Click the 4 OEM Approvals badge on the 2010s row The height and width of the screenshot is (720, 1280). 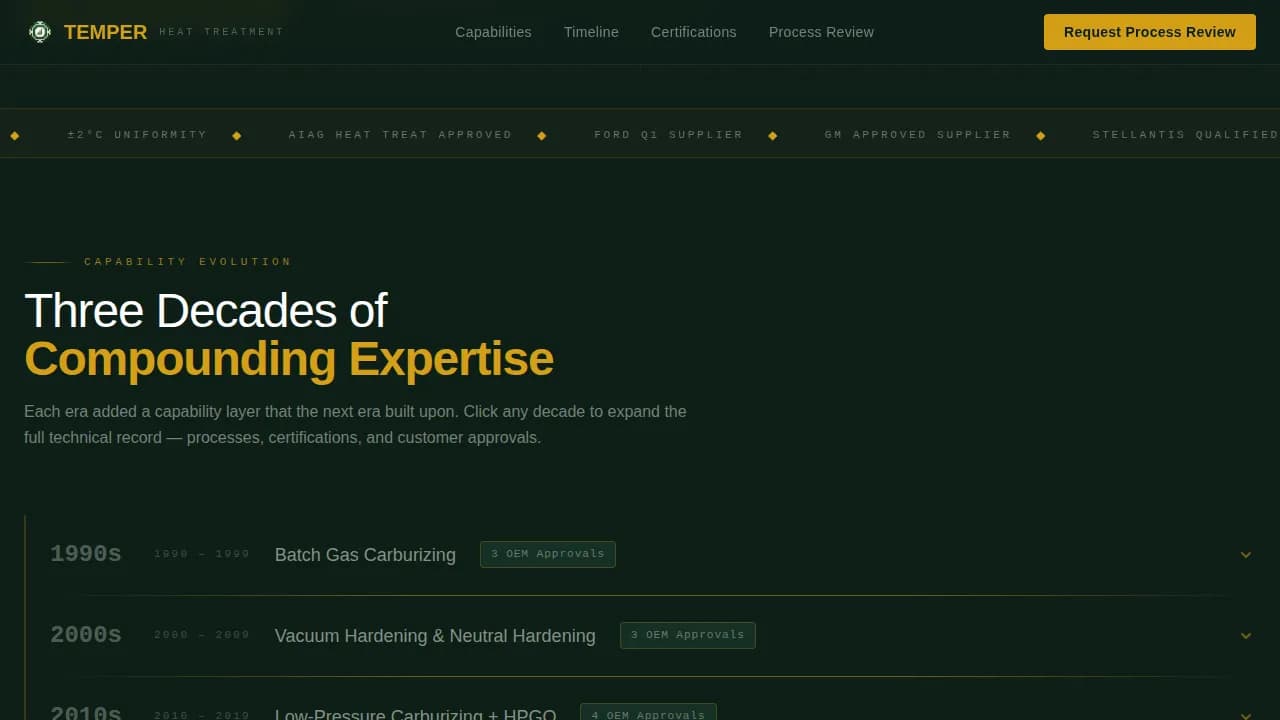click(x=648, y=714)
